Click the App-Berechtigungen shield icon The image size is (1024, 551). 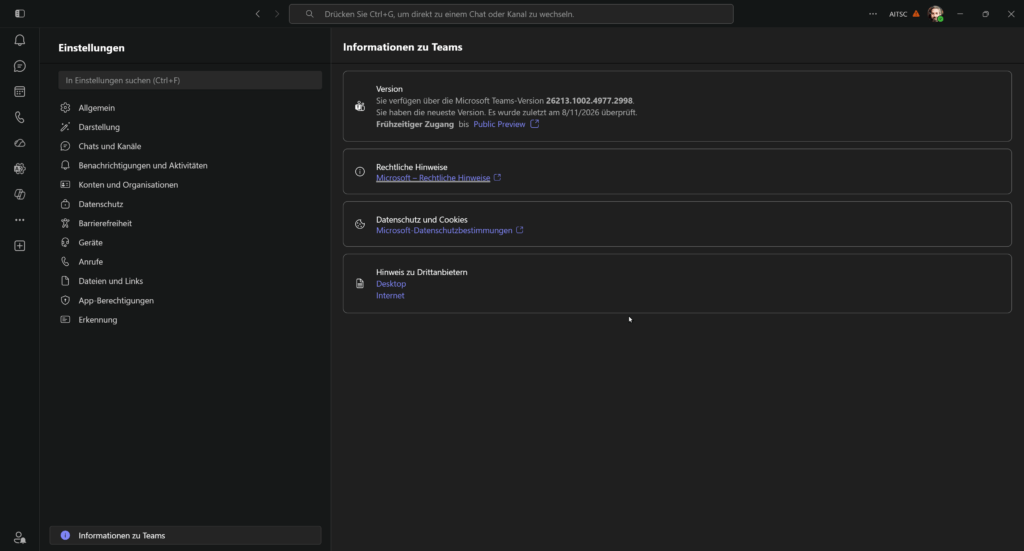pyautogui.click(x=65, y=300)
